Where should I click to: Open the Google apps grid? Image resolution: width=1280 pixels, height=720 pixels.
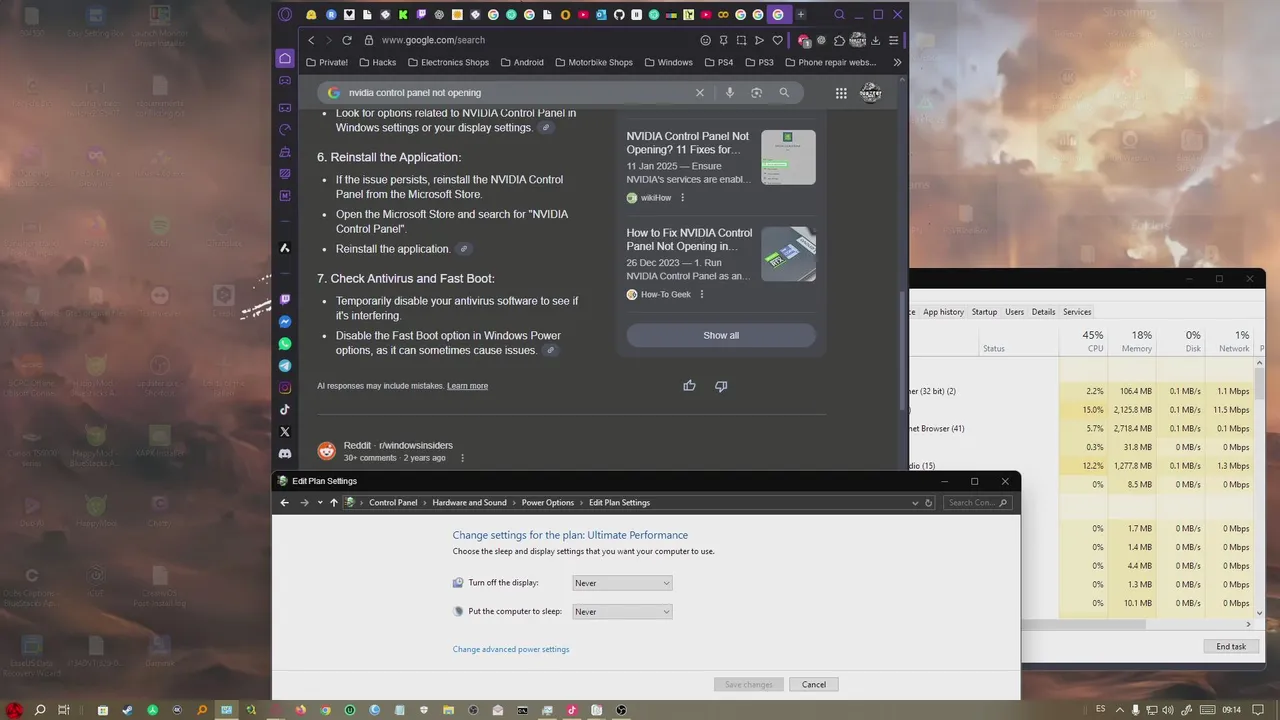pyautogui.click(x=841, y=93)
